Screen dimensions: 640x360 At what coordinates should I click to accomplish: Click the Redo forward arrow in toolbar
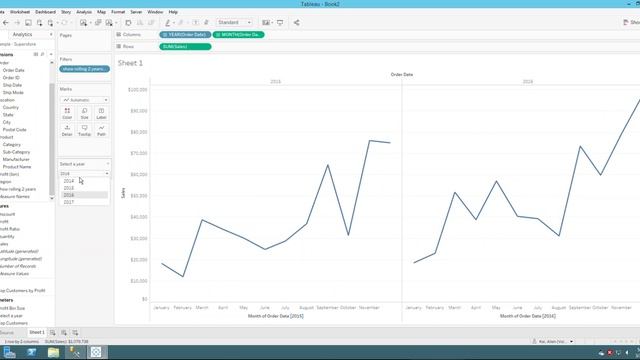coord(17,23)
